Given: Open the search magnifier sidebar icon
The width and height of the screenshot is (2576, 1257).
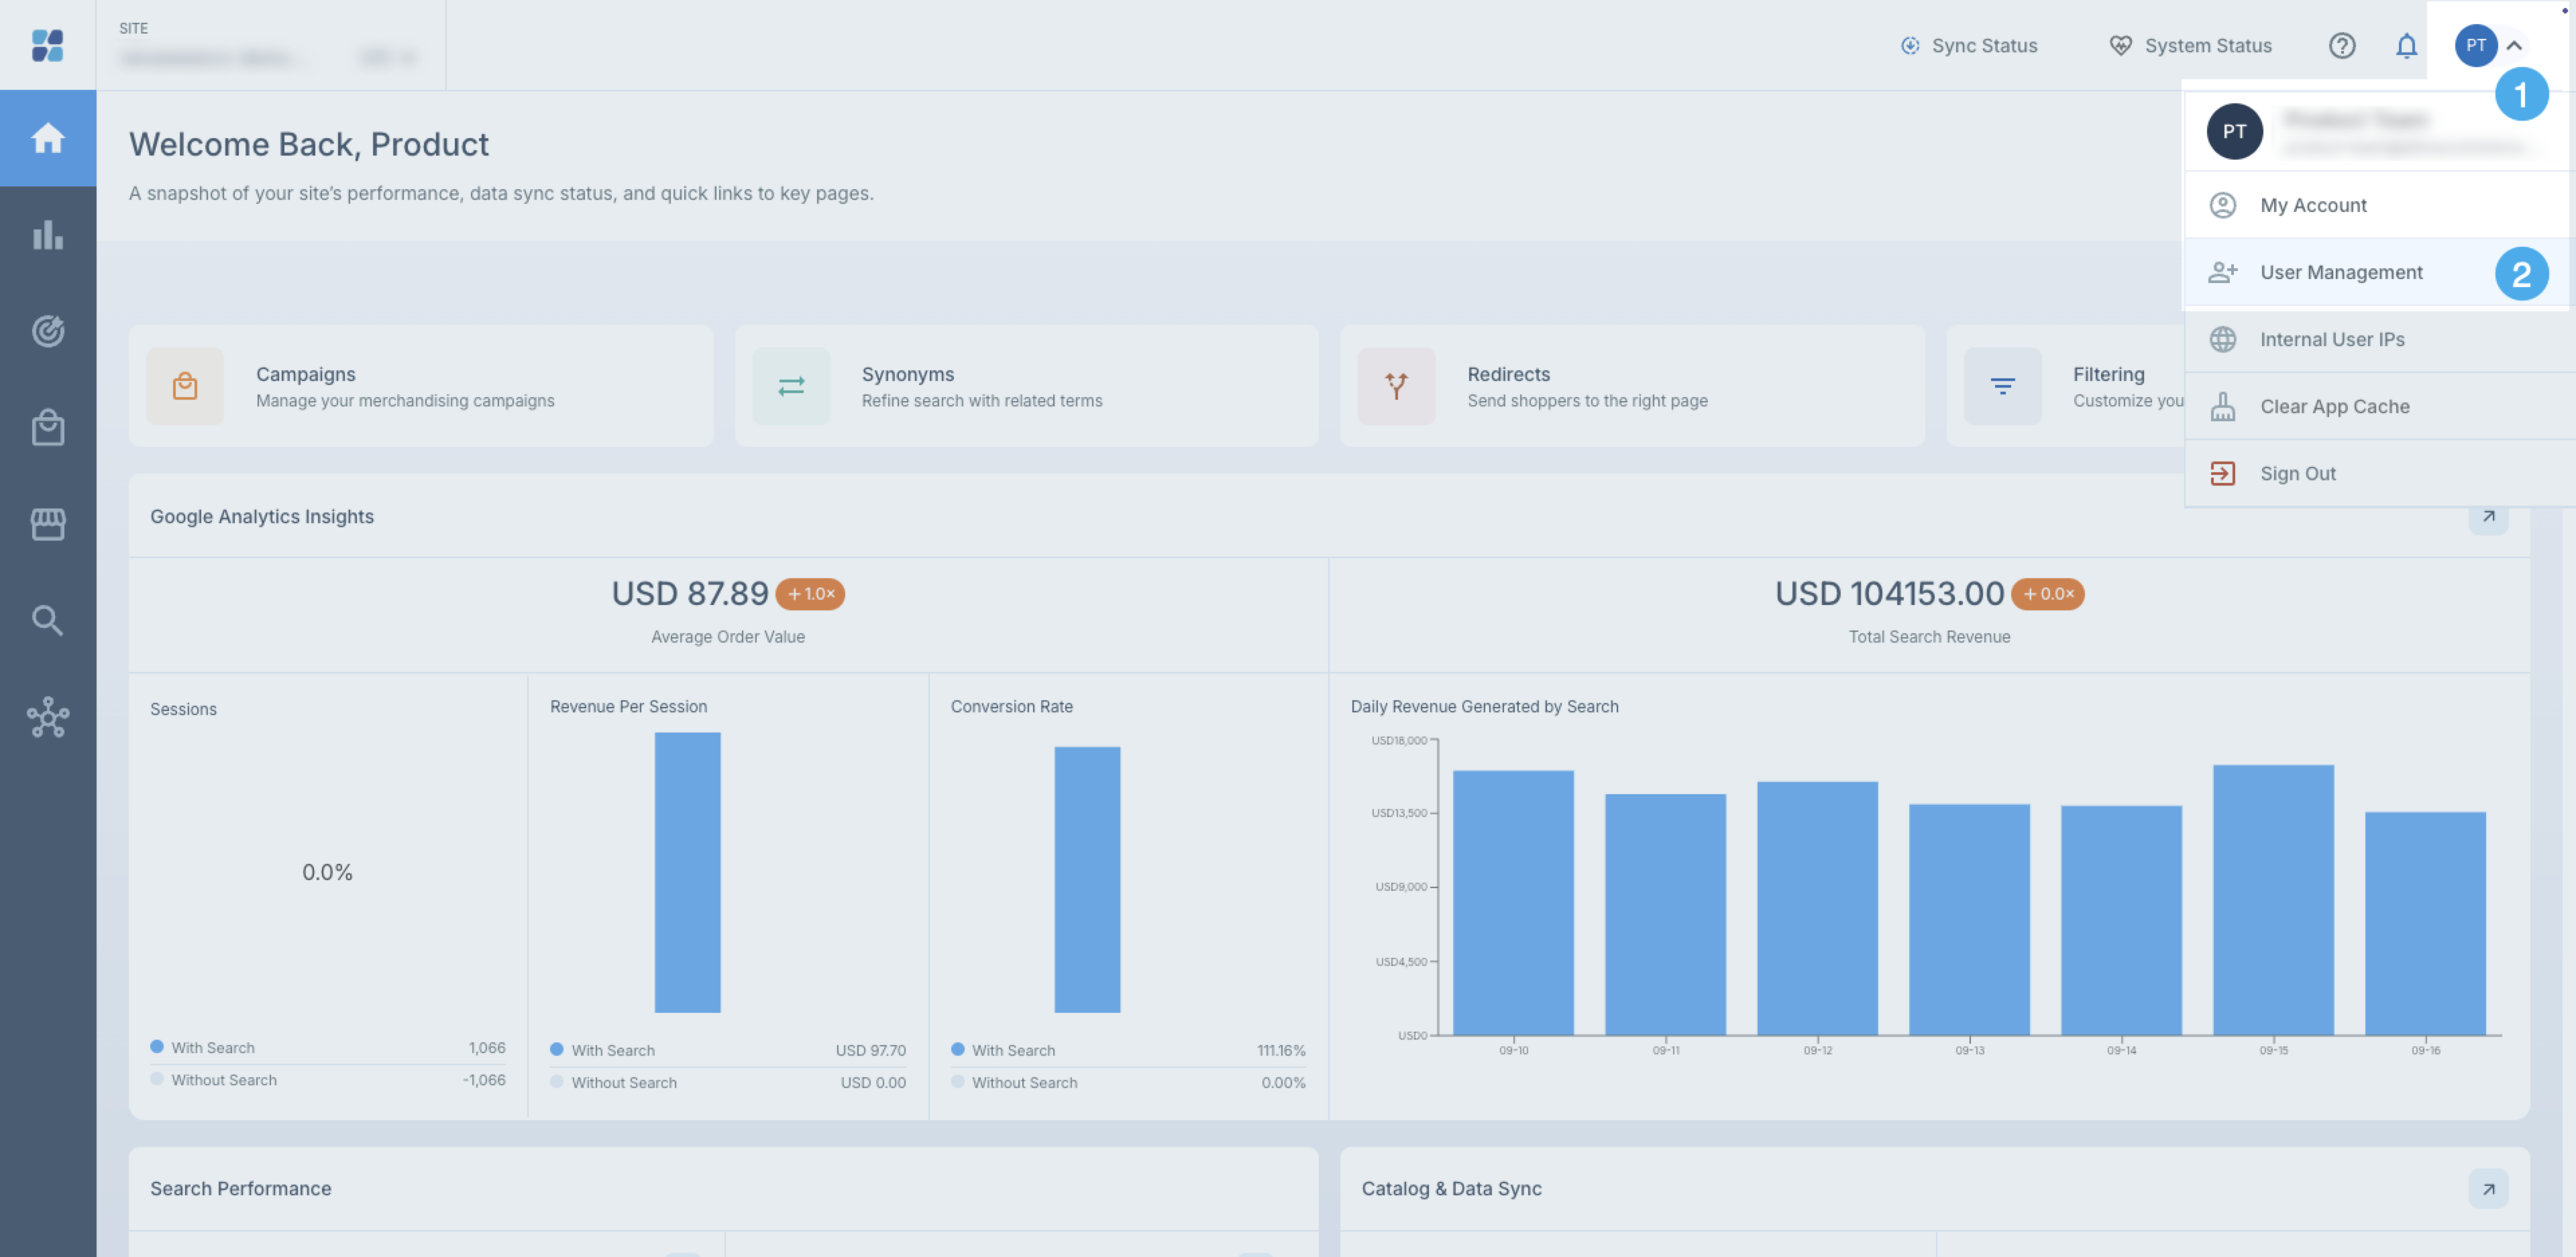Looking at the screenshot, I should (48, 620).
